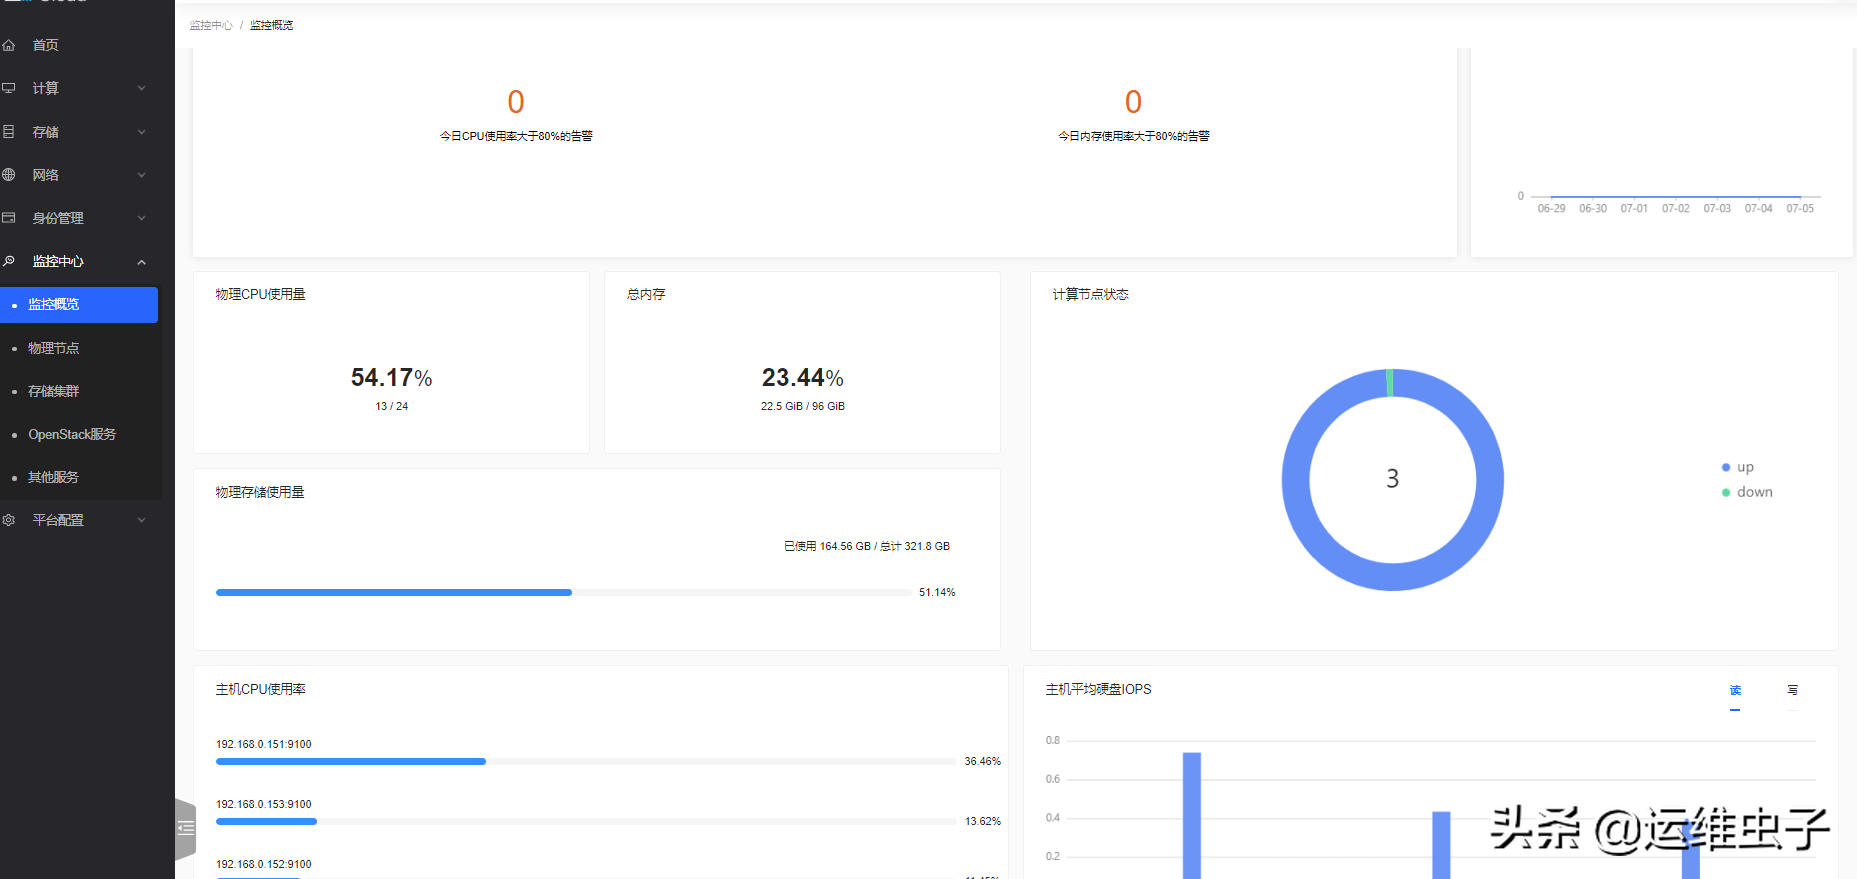Image resolution: width=1857 pixels, height=879 pixels.
Task: Click the green down segment of donut chart
Action: 1390,382
